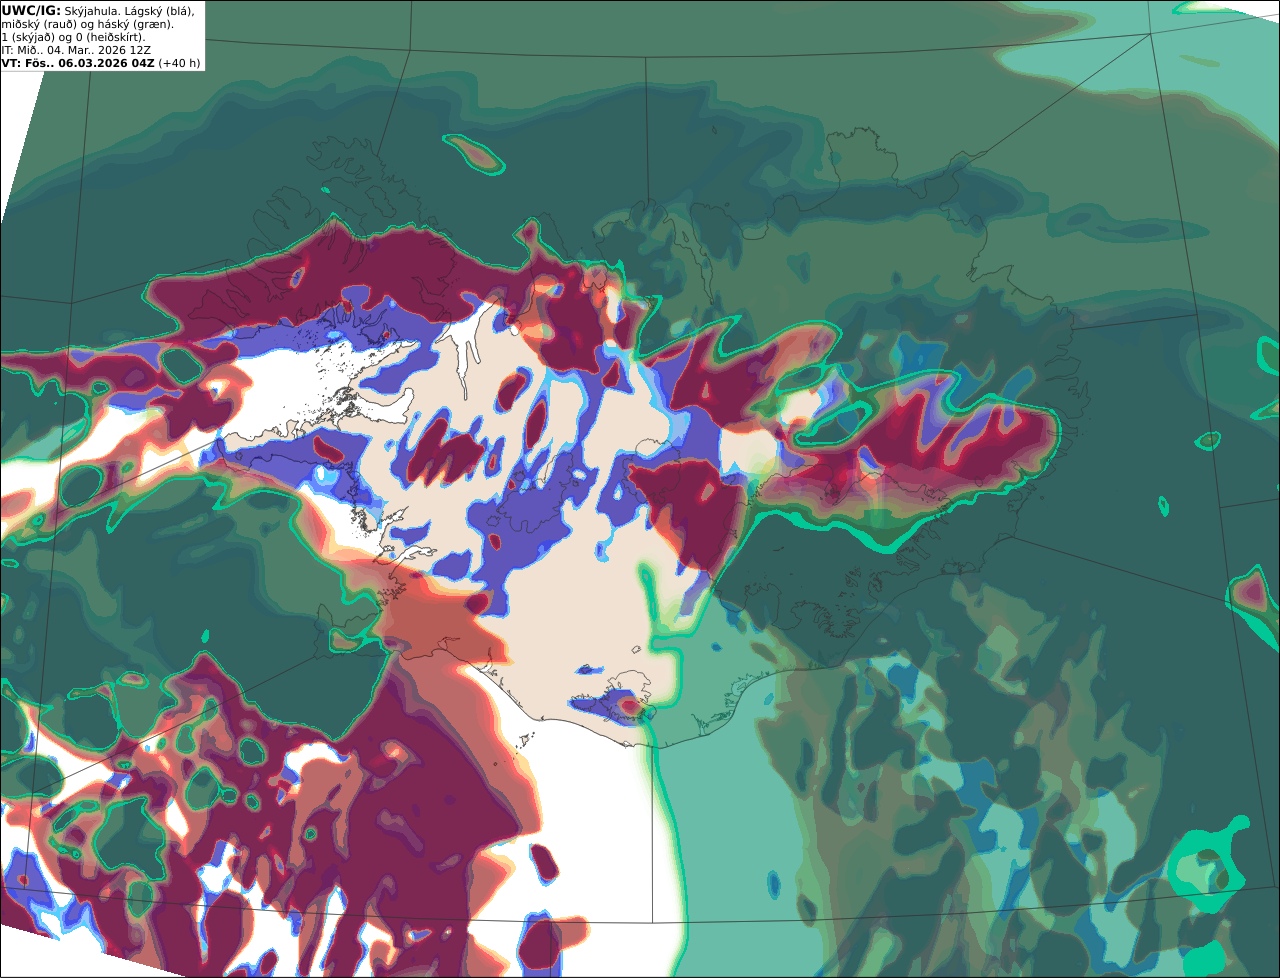The image size is (1280, 978).
Task: Click valid time "VT: Fös.. 06.03.2026 04Z"
Action: [78, 62]
